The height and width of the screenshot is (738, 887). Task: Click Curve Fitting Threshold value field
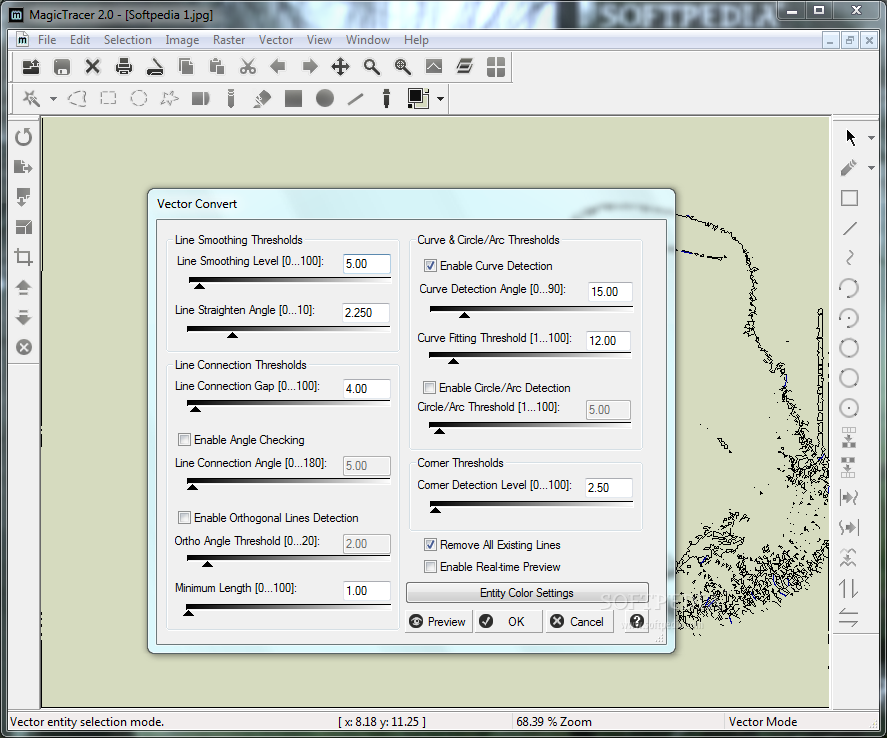click(x=609, y=340)
